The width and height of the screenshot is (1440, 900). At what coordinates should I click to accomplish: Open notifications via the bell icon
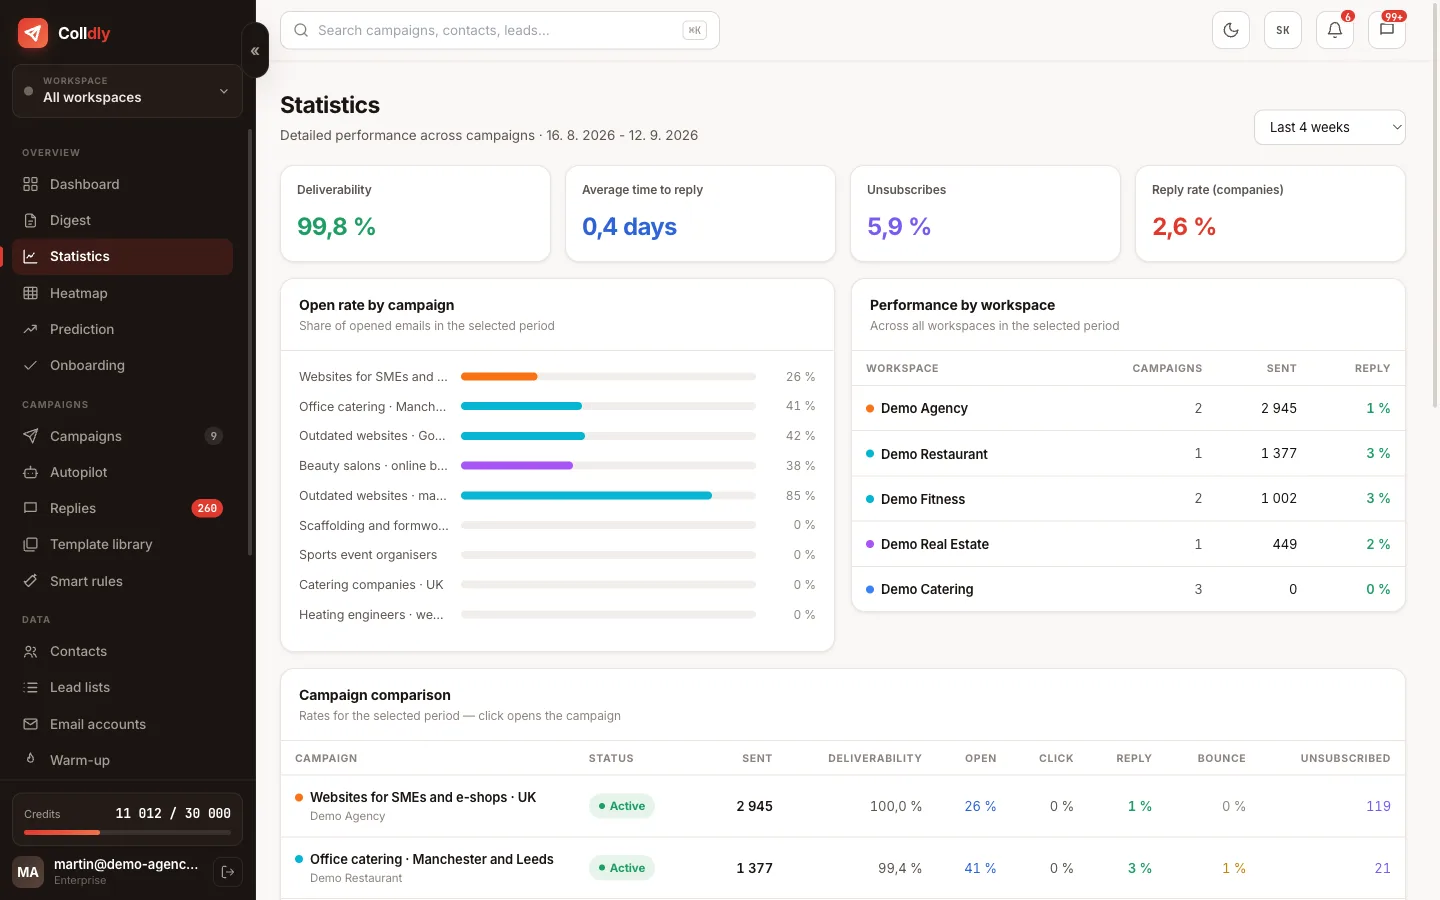[1335, 30]
